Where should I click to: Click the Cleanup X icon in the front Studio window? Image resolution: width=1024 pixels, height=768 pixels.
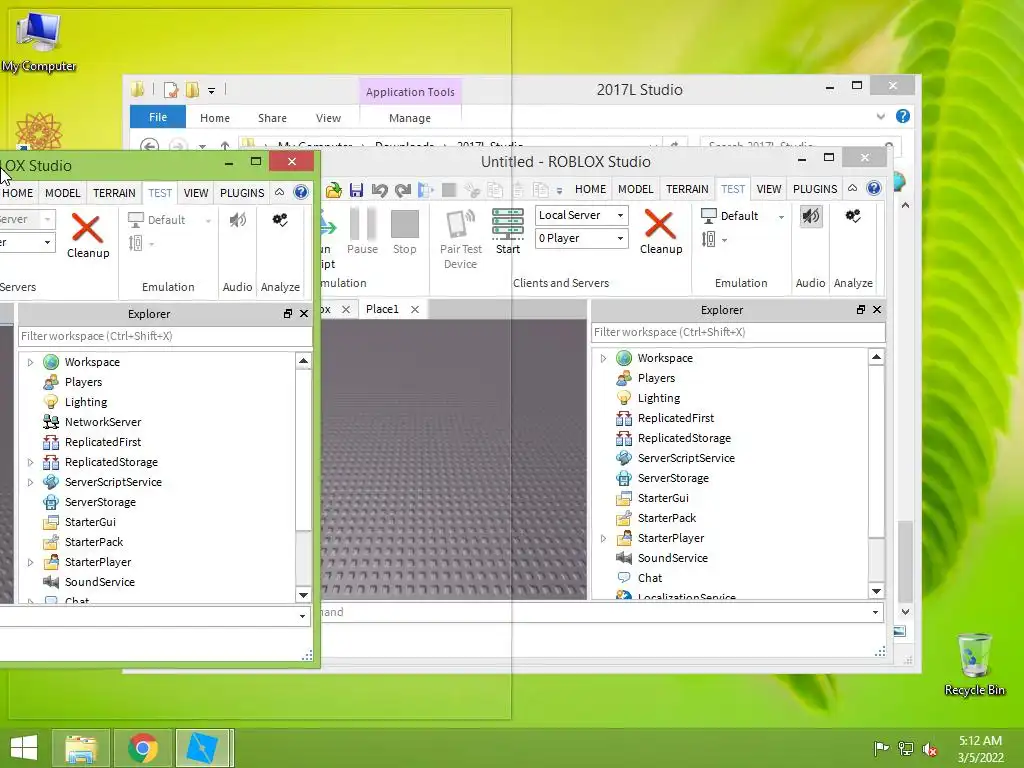point(86,228)
